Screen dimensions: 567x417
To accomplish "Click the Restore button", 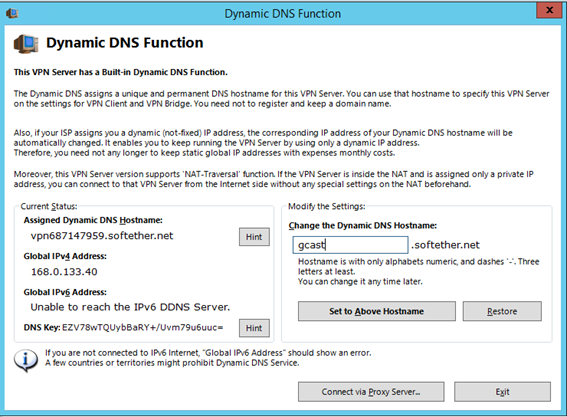I will point(502,311).
